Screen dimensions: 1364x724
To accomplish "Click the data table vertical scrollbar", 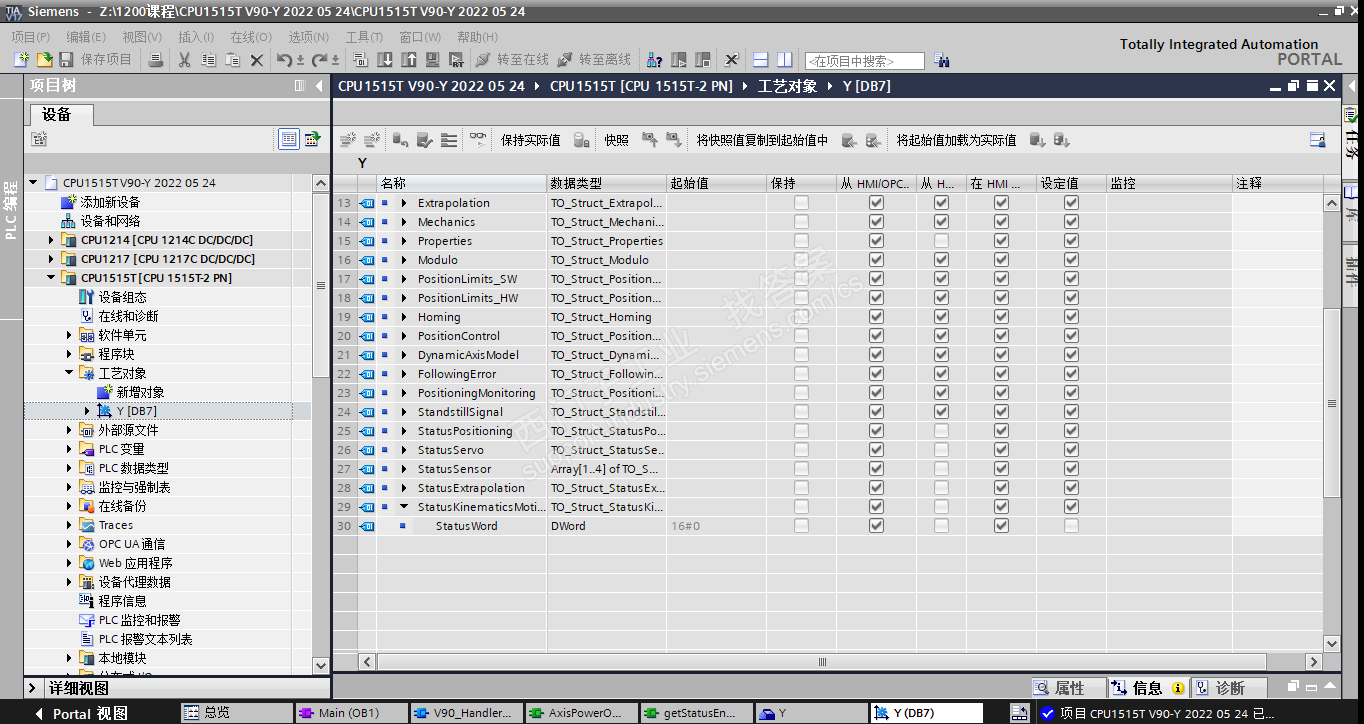I will tap(1332, 403).
